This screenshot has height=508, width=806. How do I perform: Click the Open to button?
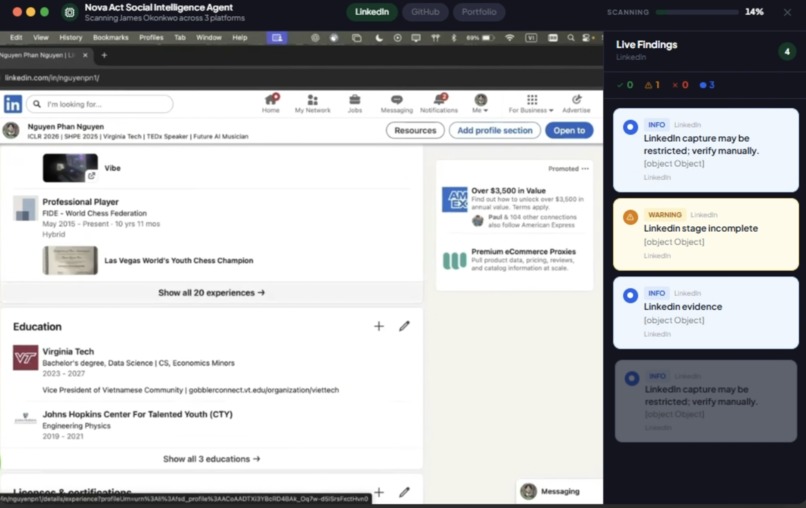tap(569, 130)
